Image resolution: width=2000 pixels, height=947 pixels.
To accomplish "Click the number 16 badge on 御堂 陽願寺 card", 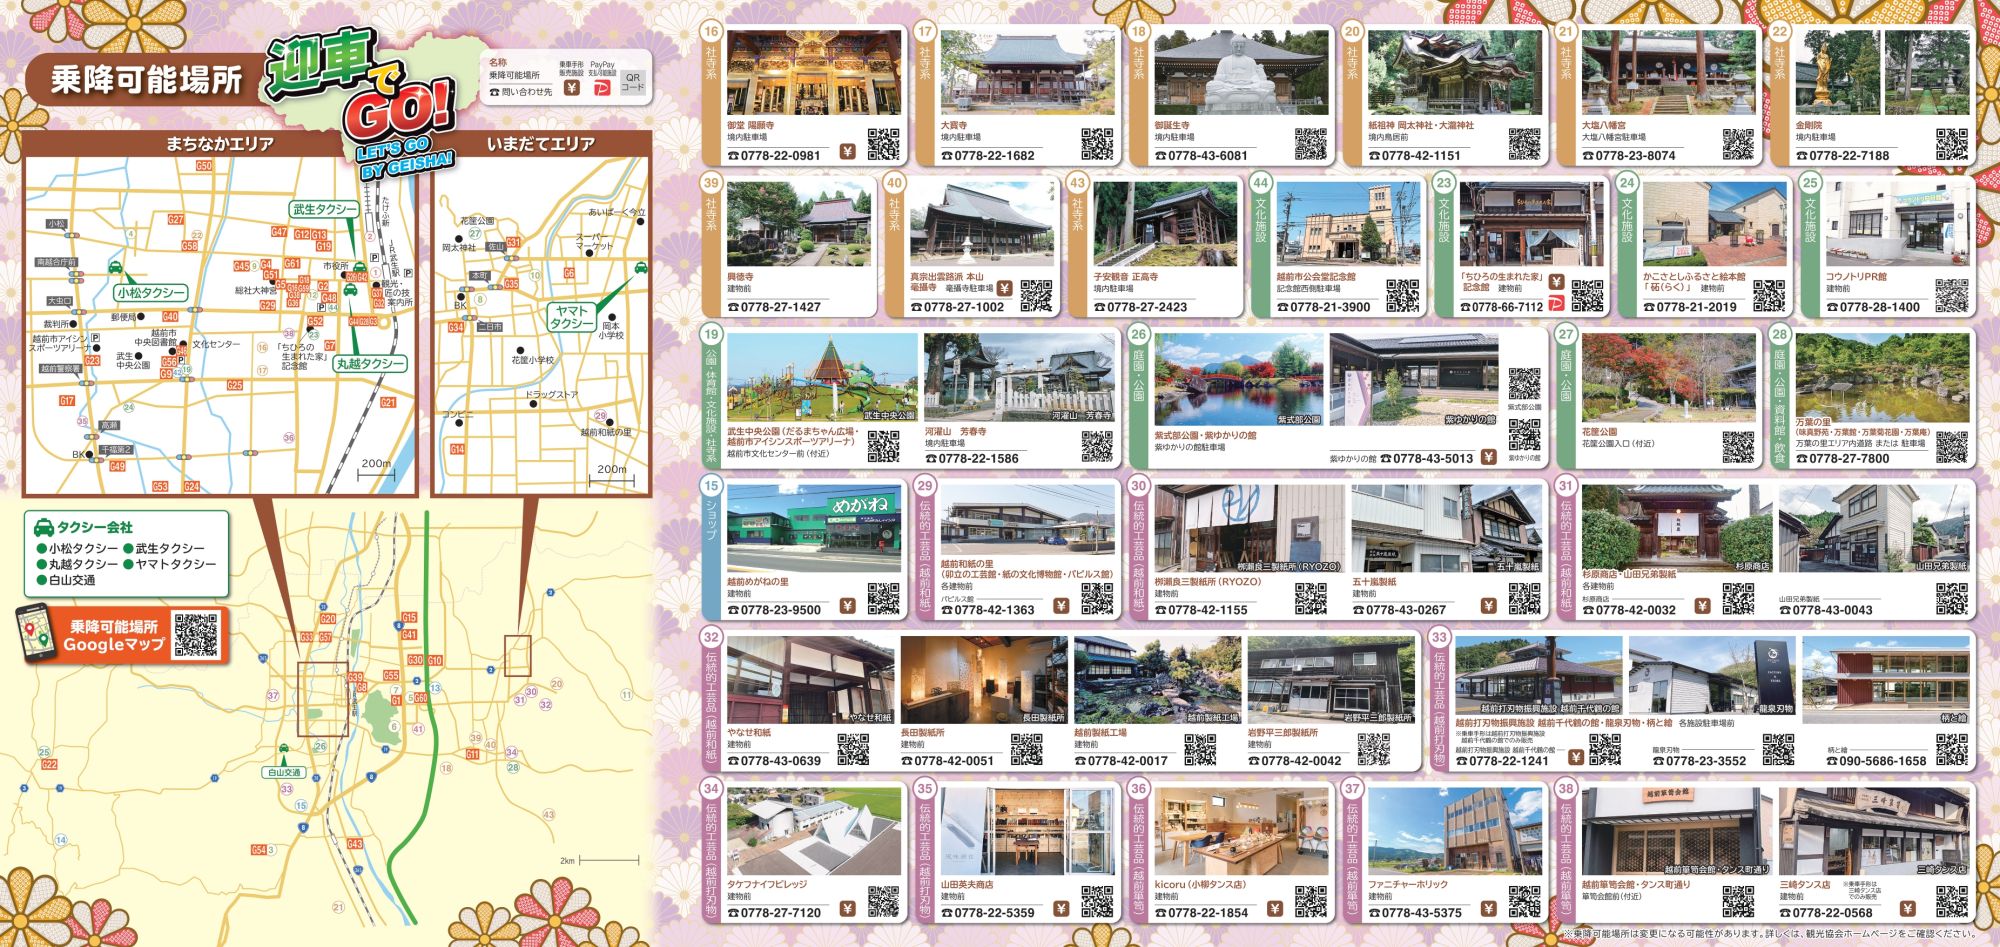I will click(711, 31).
